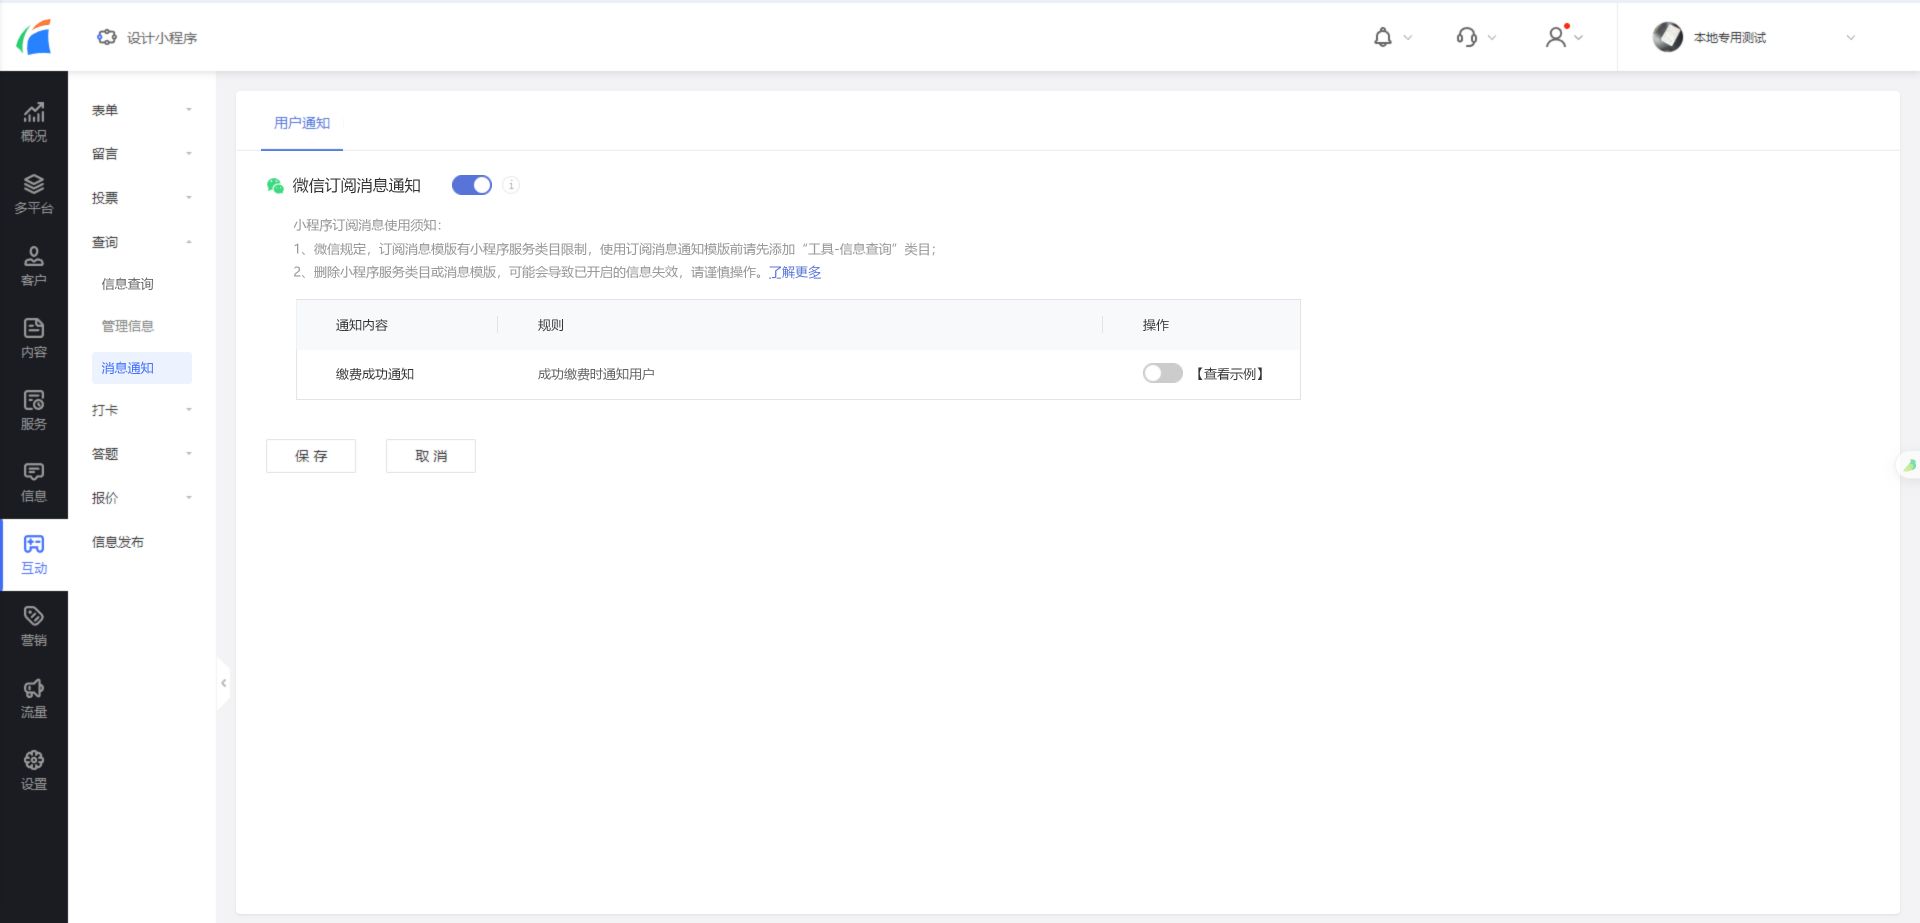Click the 本地专用测试 avatar image
Viewport: 1920px width, 923px height.
pyautogui.click(x=1667, y=37)
